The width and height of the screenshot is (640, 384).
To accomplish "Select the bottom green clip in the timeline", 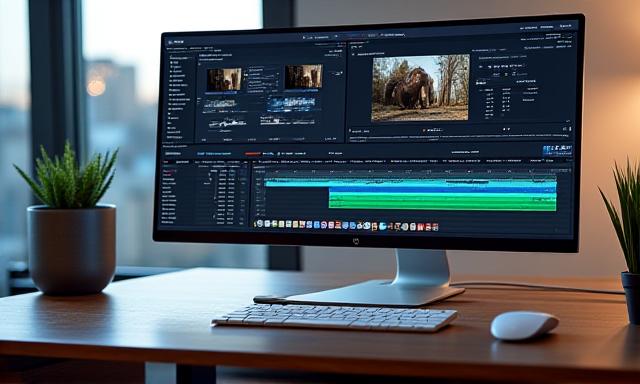I will click(x=442, y=205).
